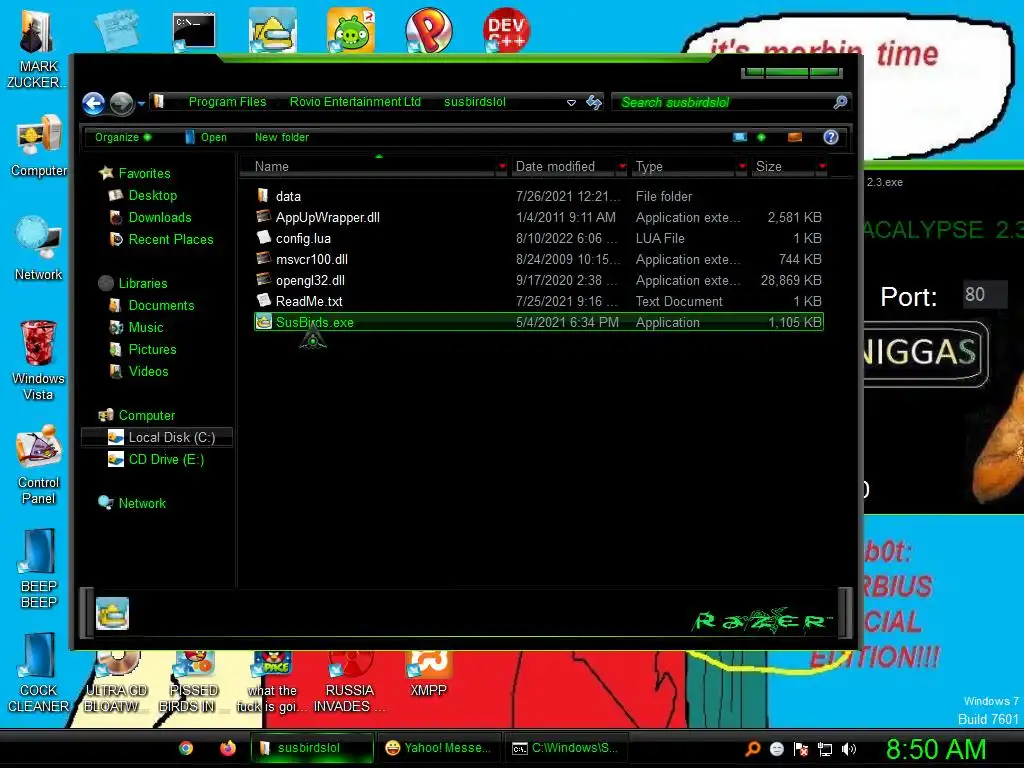The image size is (1024, 768).
Task: Click the Port field showing 80
Action: point(984,295)
